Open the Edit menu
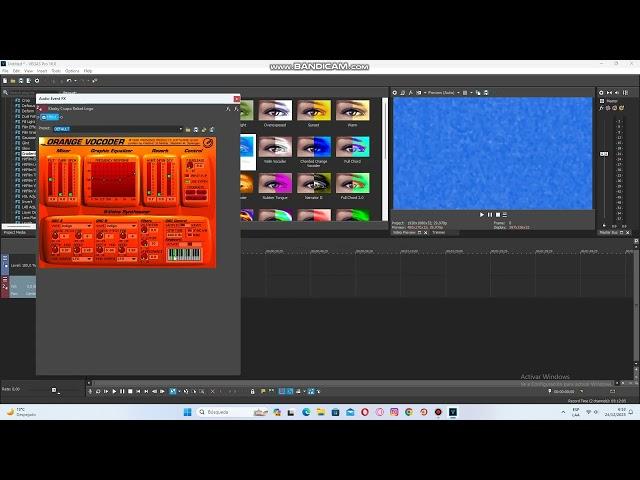640x480 pixels. click(x=16, y=71)
